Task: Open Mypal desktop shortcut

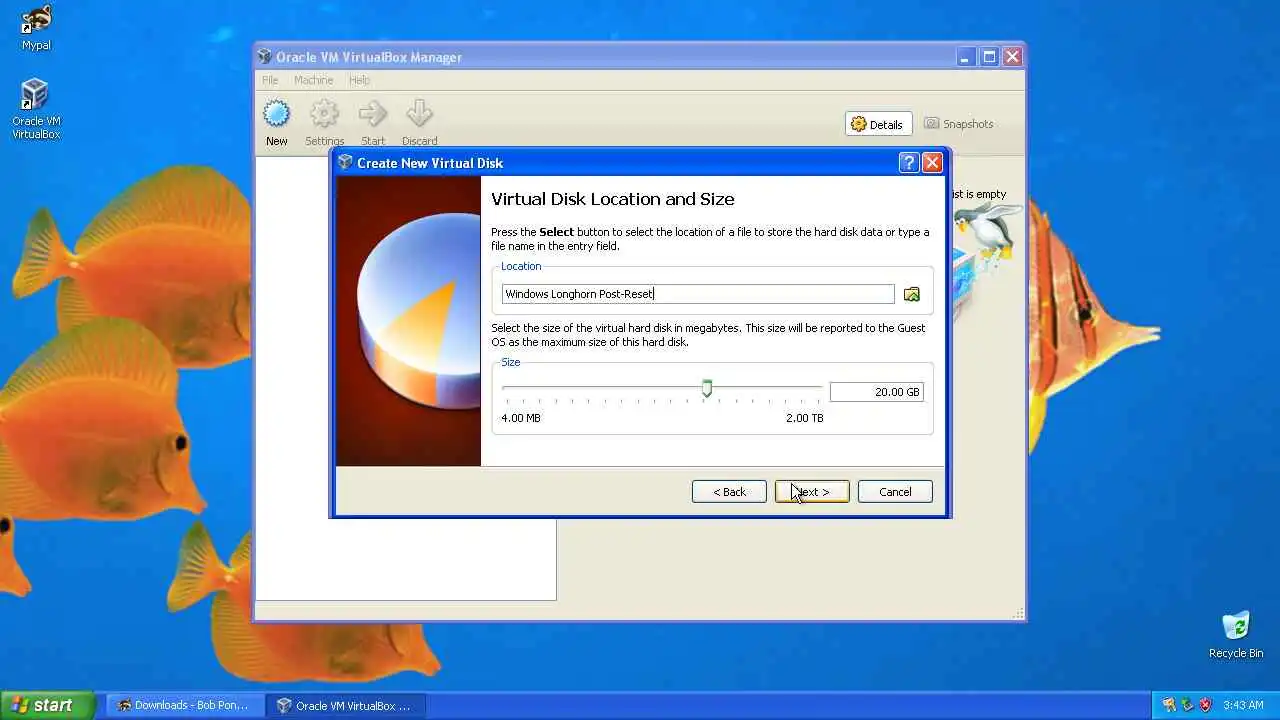Action: [36, 28]
